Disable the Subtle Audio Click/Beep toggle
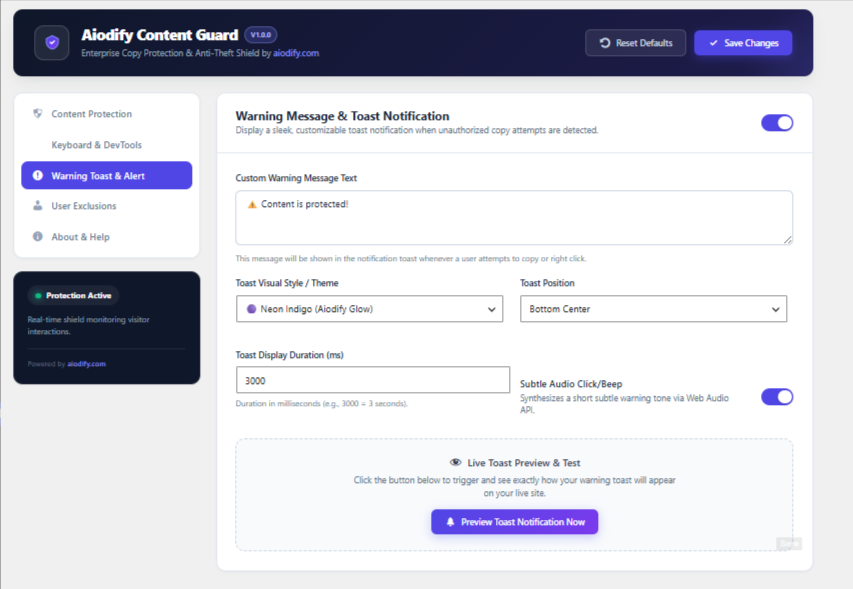This screenshot has width=853, height=589. [x=777, y=397]
